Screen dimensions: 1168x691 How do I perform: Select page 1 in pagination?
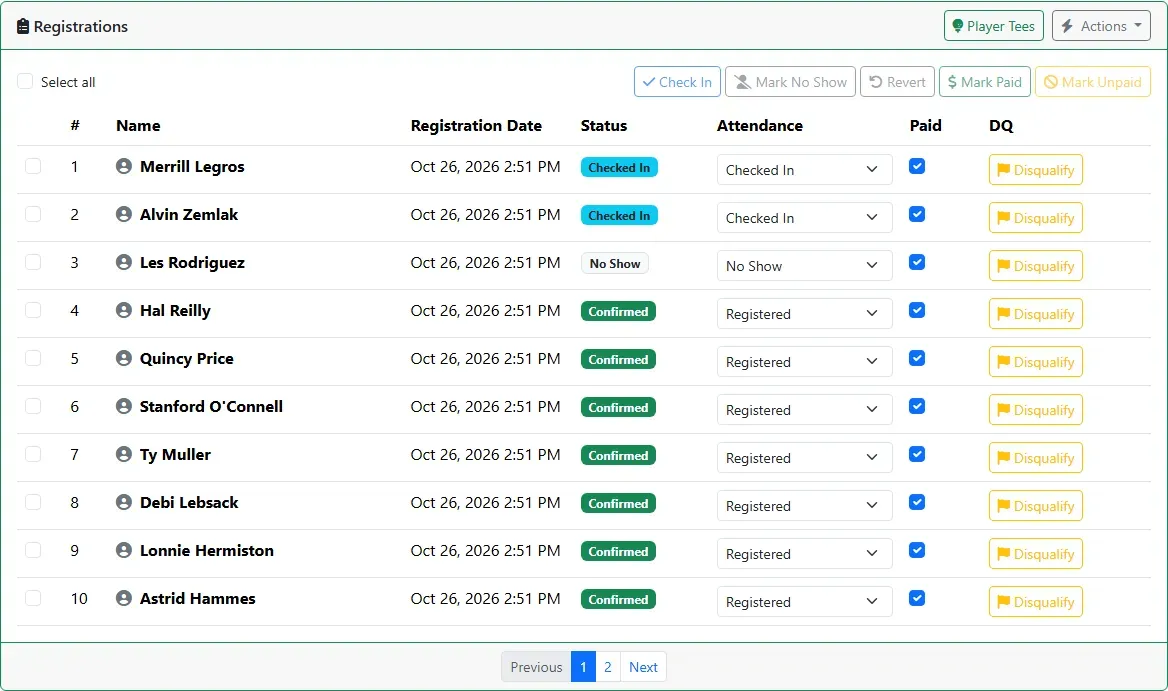pyautogui.click(x=583, y=667)
